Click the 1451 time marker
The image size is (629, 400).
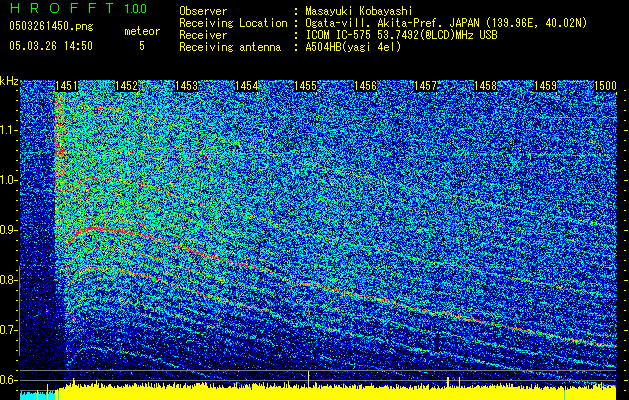(66, 86)
